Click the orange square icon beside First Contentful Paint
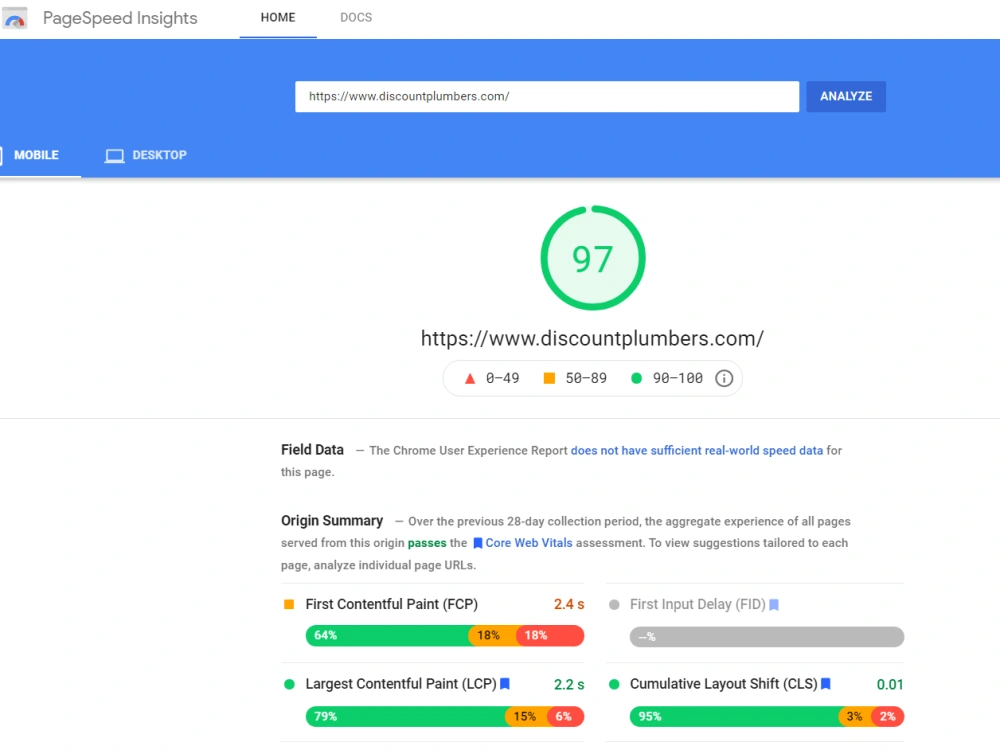Image resolution: width=1000 pixels, height=750 pixels. click(289, 604)
